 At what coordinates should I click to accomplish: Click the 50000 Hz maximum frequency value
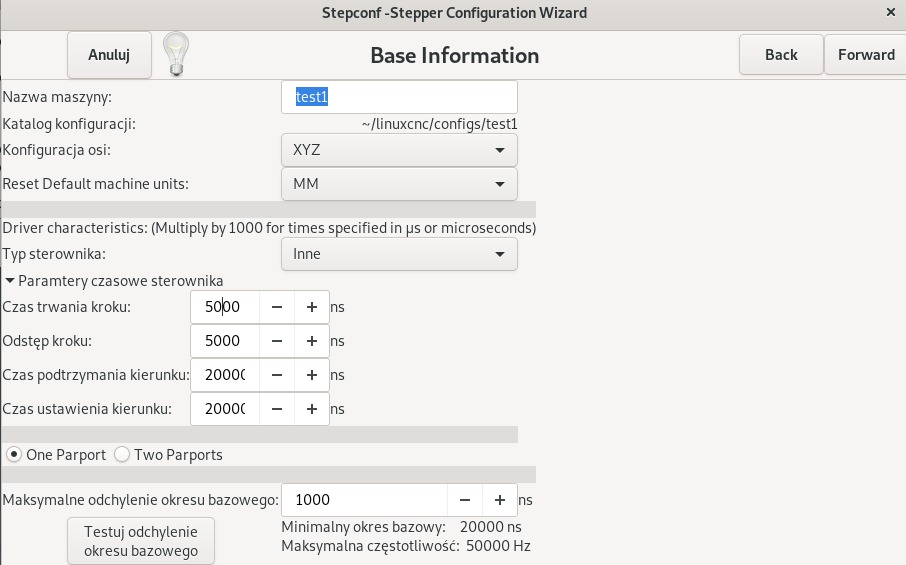498,546
